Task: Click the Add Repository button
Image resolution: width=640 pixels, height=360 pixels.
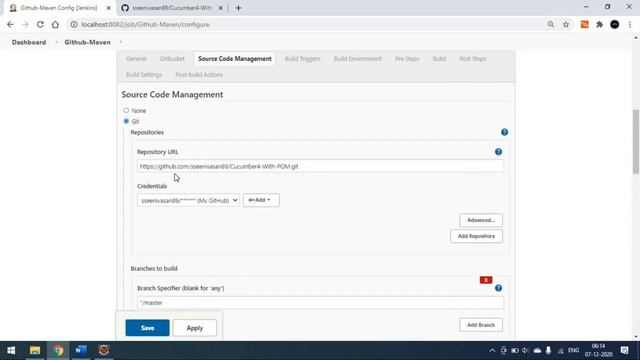Action: (476, 236)
